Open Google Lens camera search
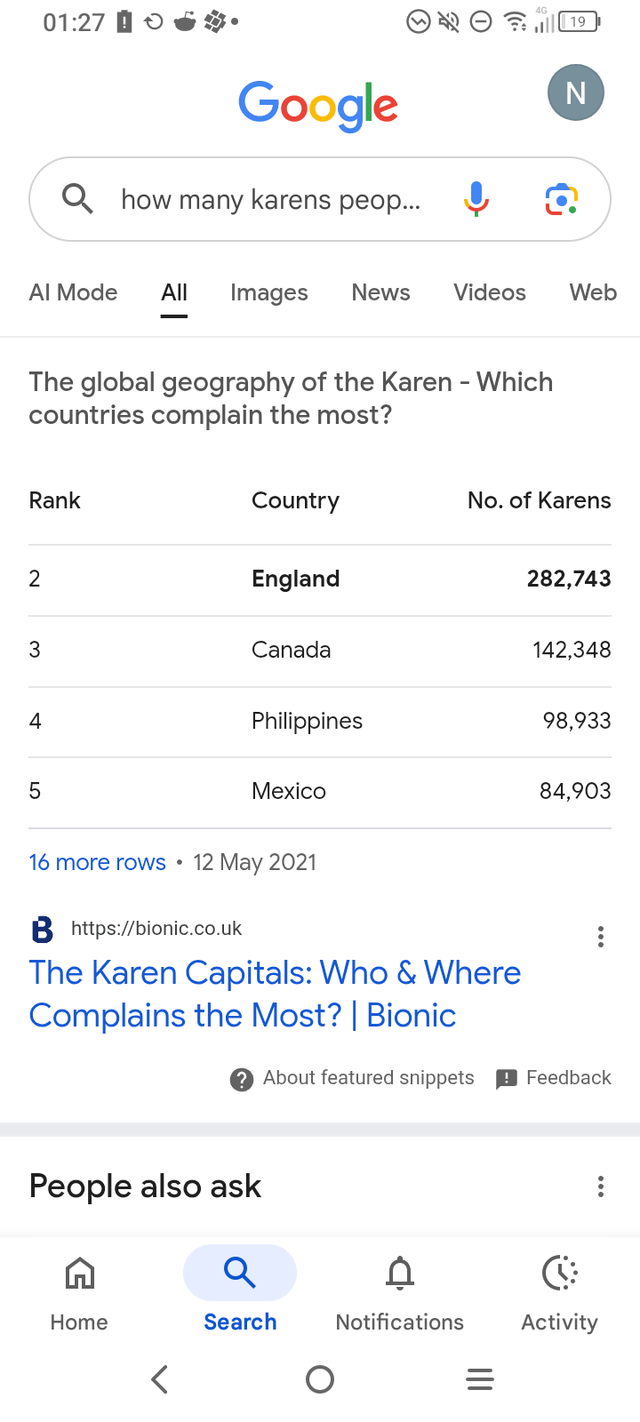The width and height of the screenshot is (640, 1422). click(x=561, y=199)
